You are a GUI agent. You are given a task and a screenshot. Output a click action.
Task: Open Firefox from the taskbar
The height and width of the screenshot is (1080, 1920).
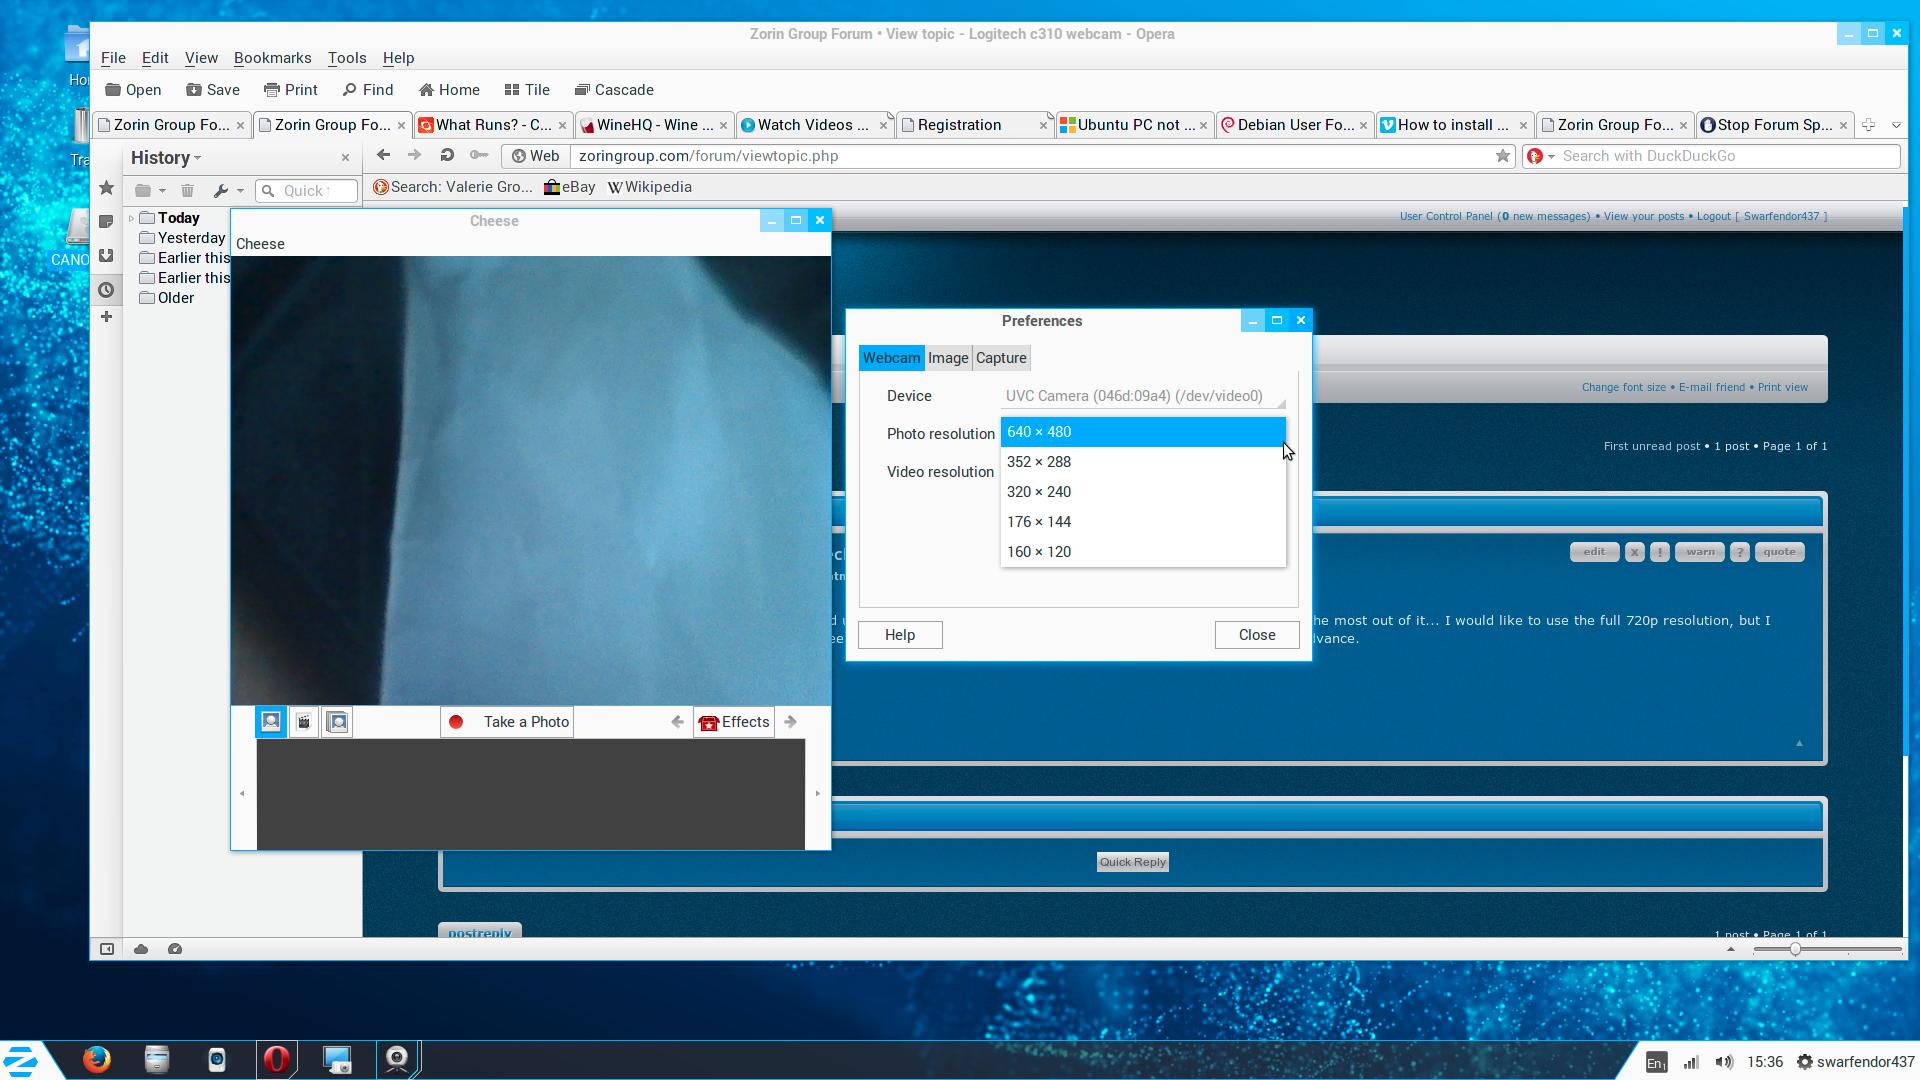[x=97, y=1059]
